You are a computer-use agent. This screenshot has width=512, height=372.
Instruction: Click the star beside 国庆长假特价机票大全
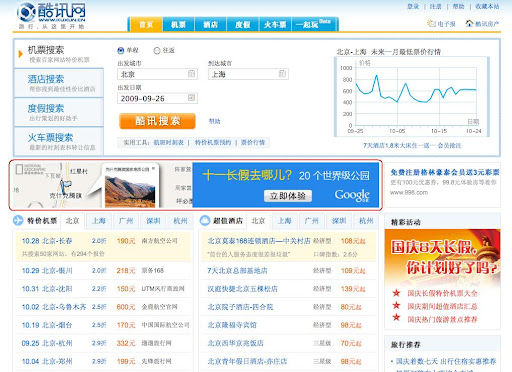coord(396,293)
